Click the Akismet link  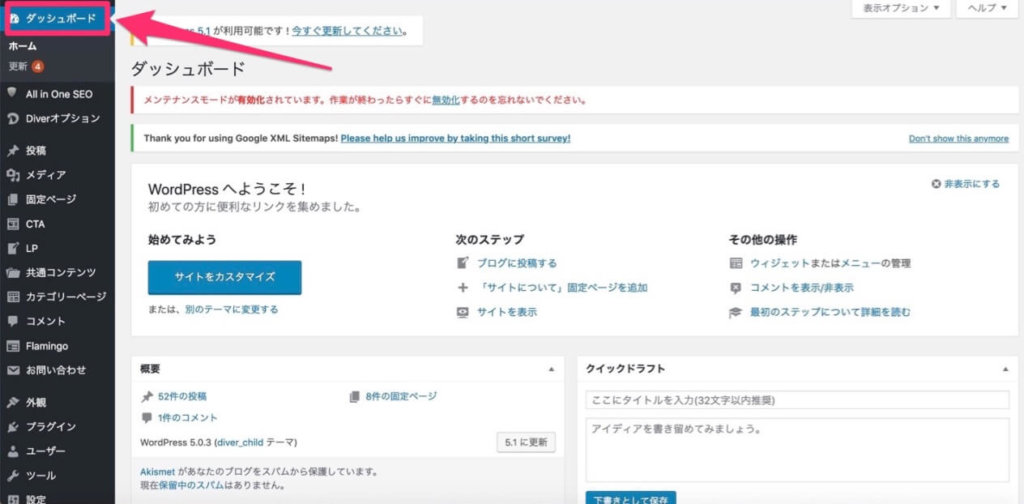coord(157,471)
